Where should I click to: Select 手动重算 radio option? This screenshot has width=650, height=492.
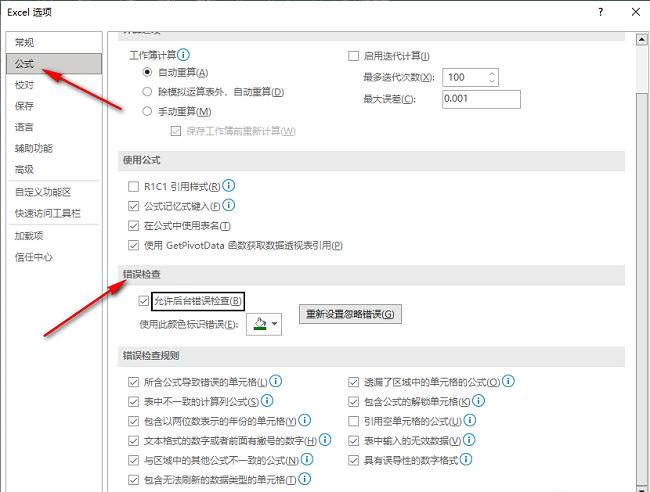pyautogui.click(x=148, y=111)
